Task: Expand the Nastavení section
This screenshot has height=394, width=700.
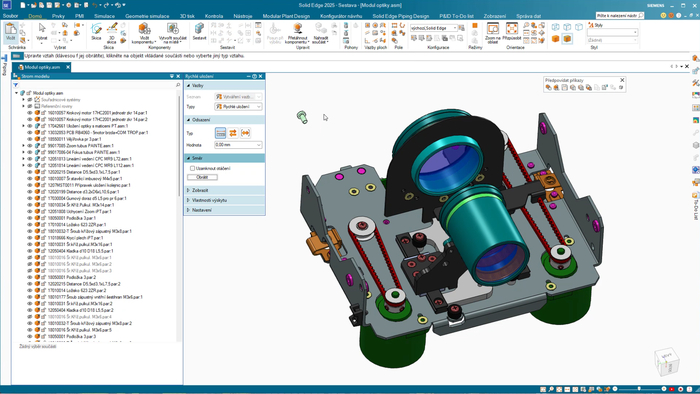Action: [x=225, y=210]
